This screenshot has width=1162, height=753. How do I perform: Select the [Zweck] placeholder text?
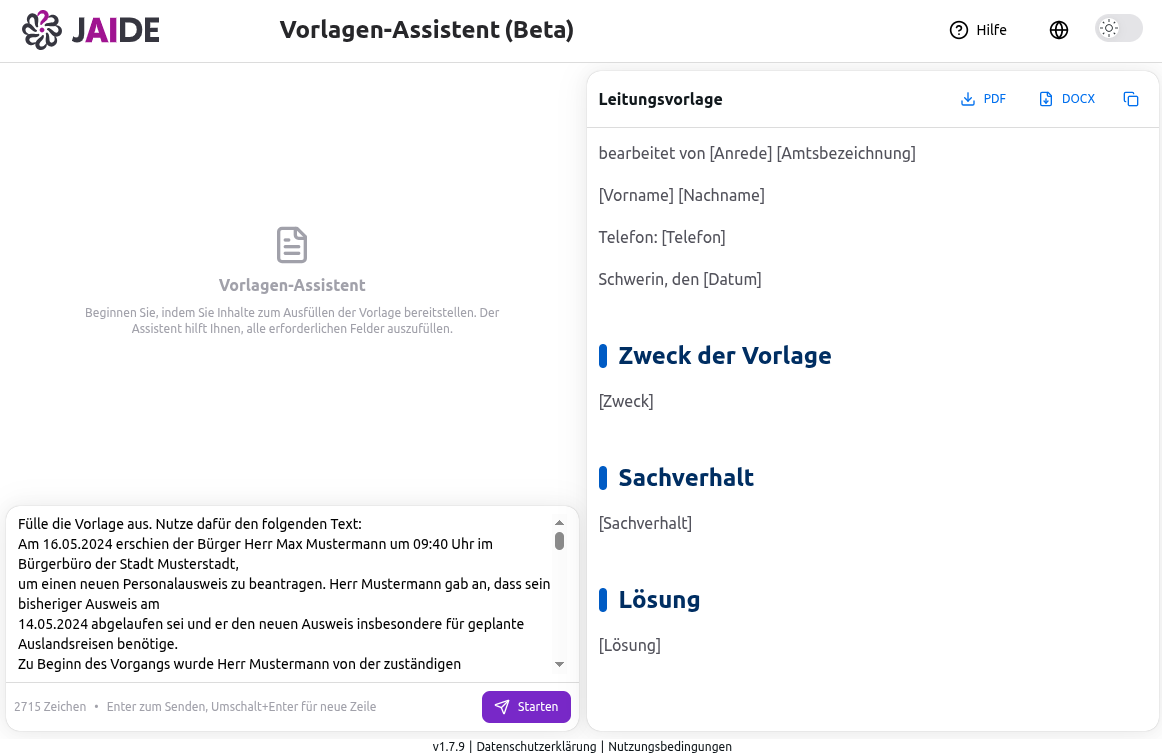click(x=626, y=400)
